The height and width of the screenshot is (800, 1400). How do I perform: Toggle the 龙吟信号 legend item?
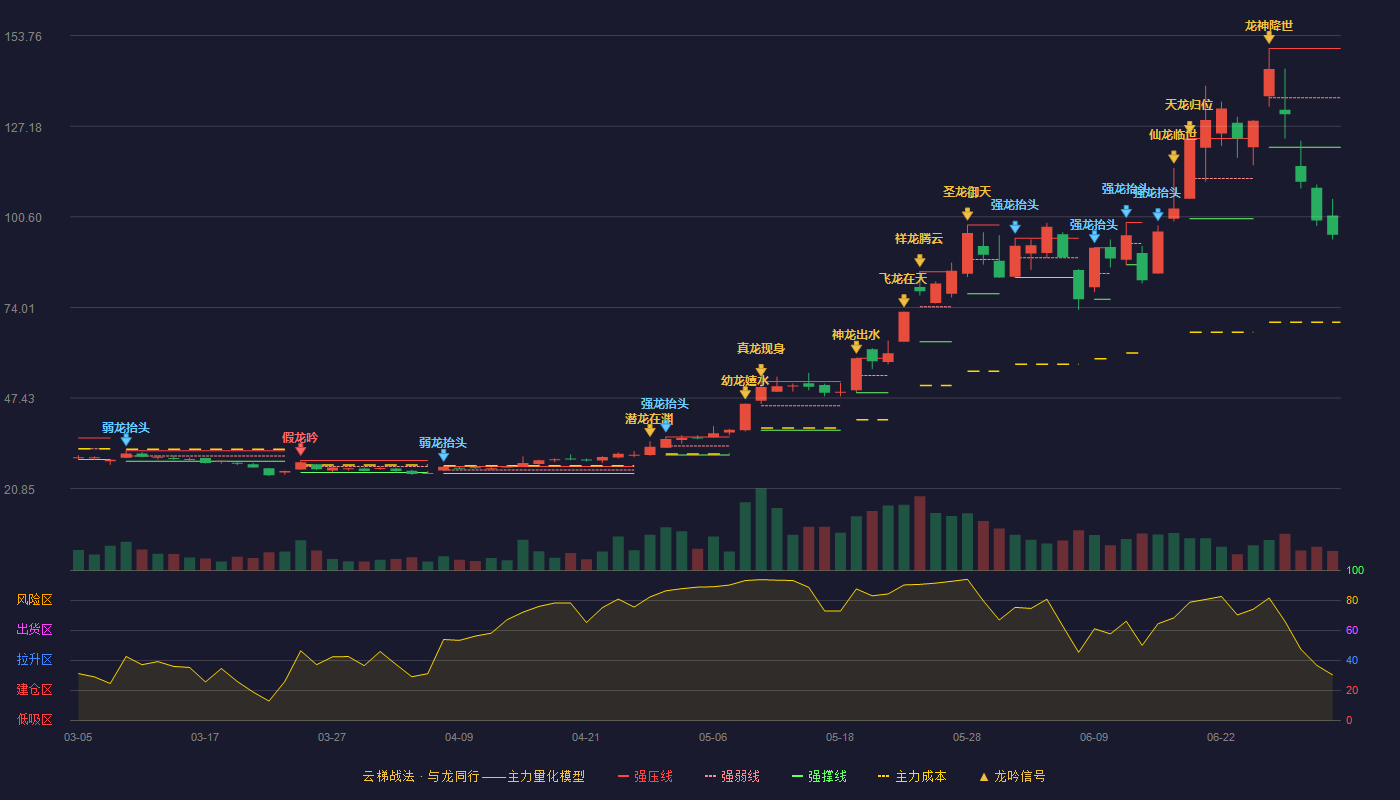[1012, 776]
